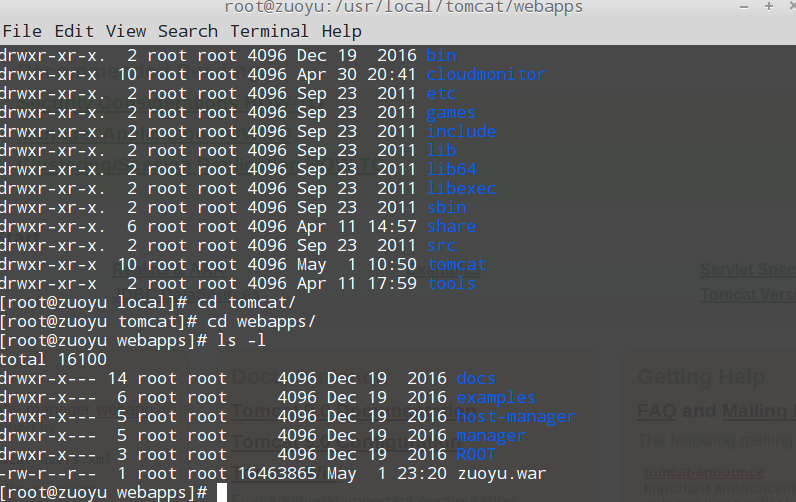The height and width of the screenshot is (502, 796).
Task: Click the games directory name
Action: pos(451,112)
